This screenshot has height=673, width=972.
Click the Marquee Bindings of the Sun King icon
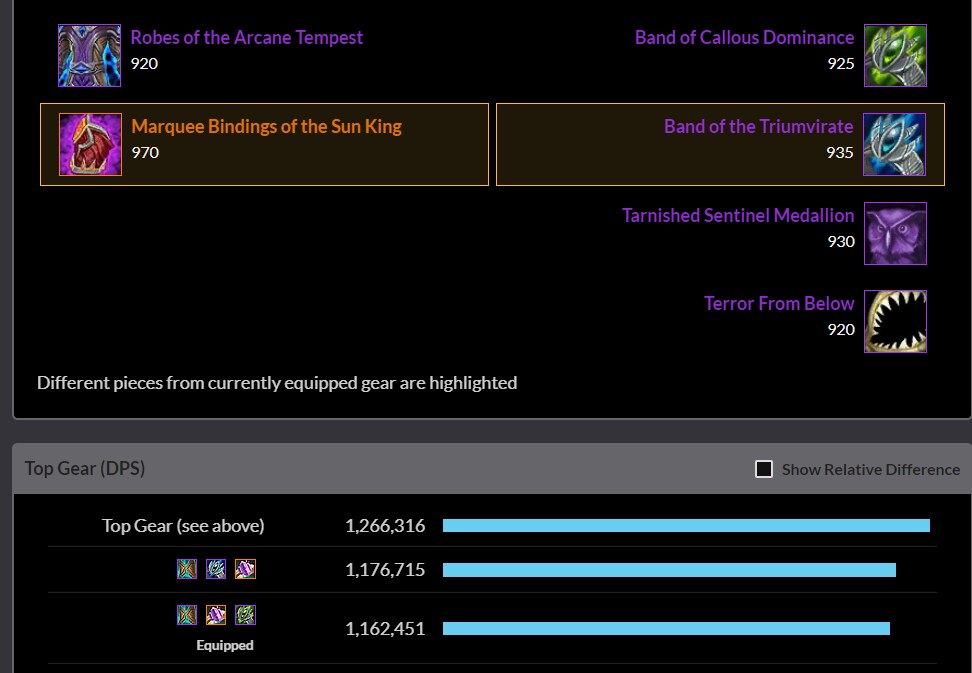[90, 145]
